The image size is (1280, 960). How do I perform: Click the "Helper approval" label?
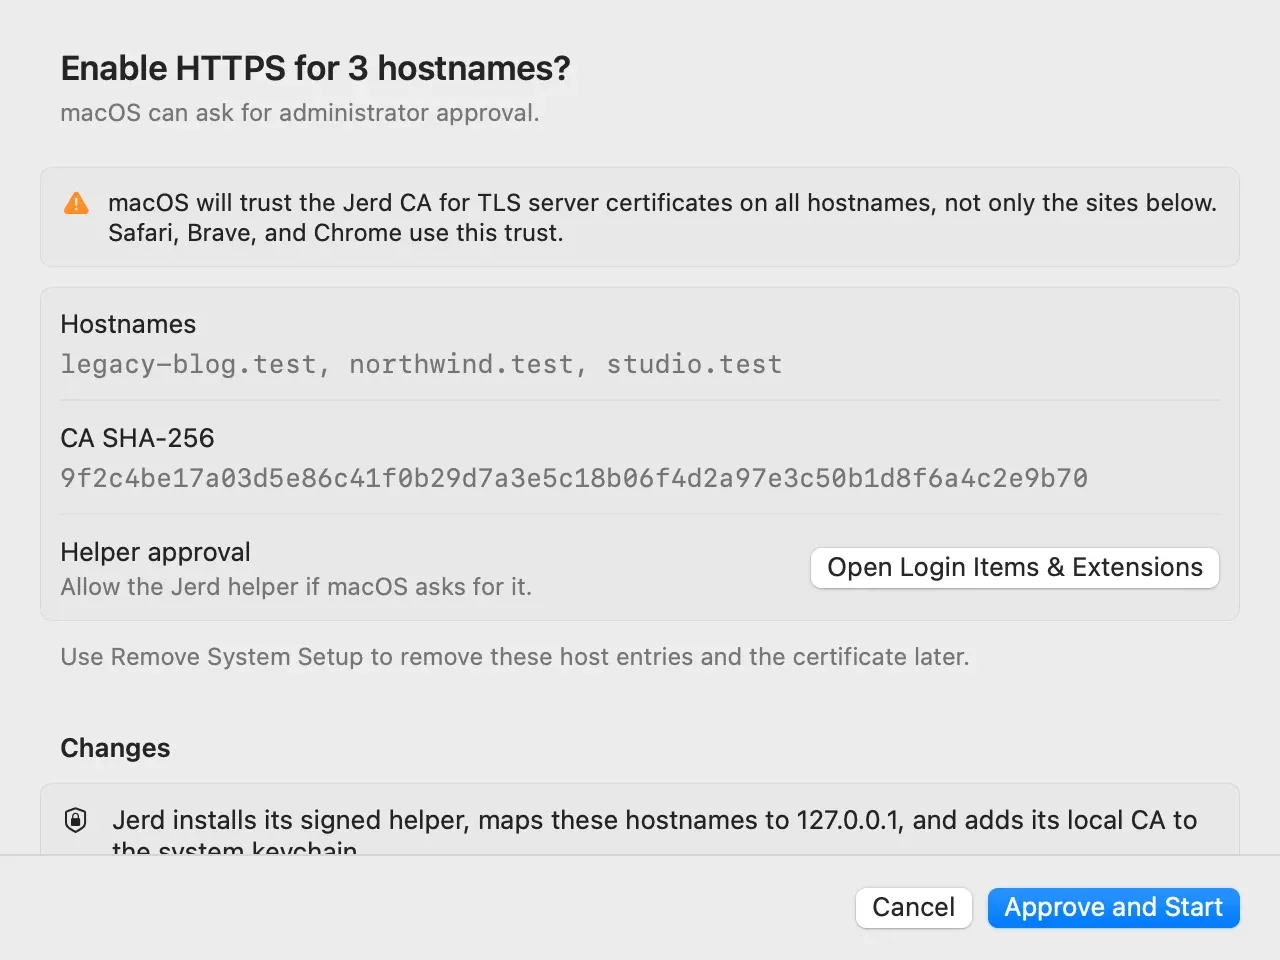[155, 552]
